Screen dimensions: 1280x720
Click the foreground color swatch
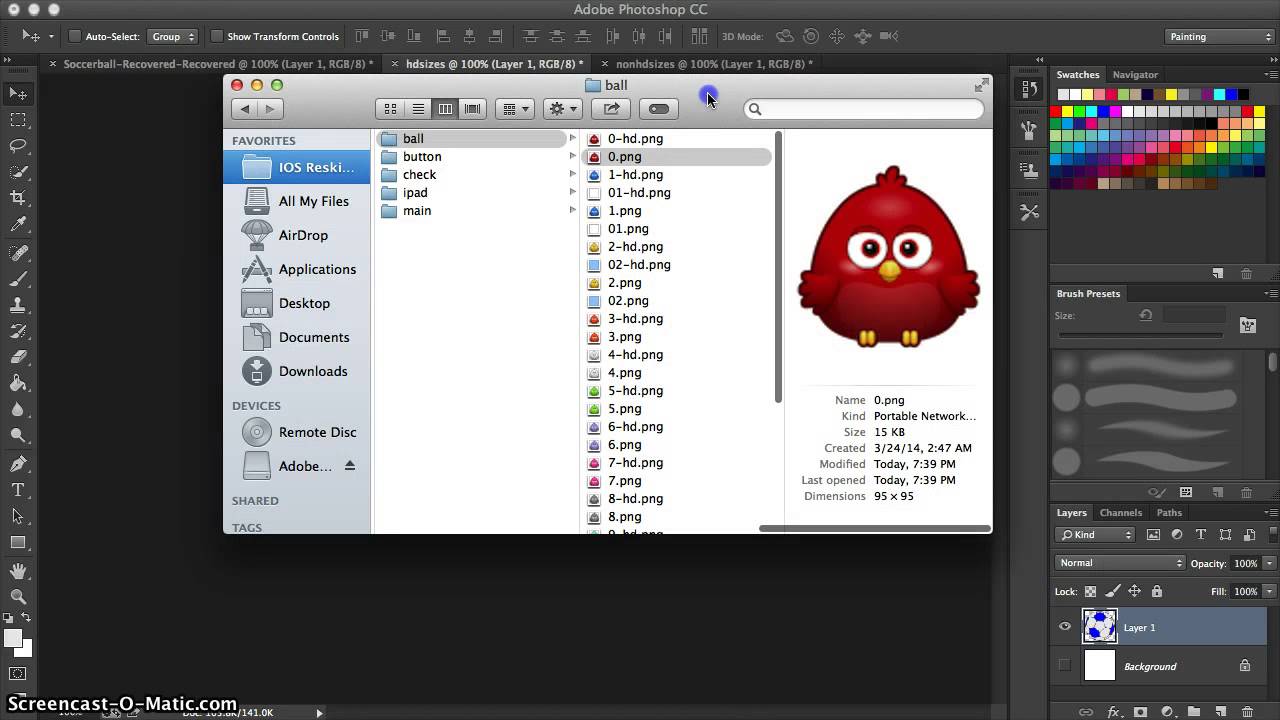pos(13,638)
